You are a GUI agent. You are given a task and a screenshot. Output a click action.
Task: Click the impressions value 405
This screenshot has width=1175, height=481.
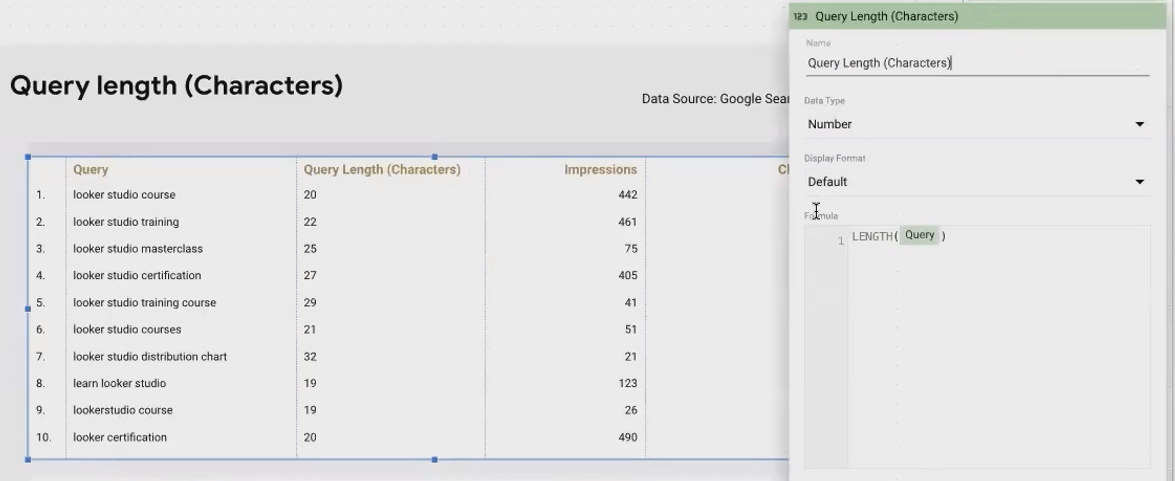(627, 276)
